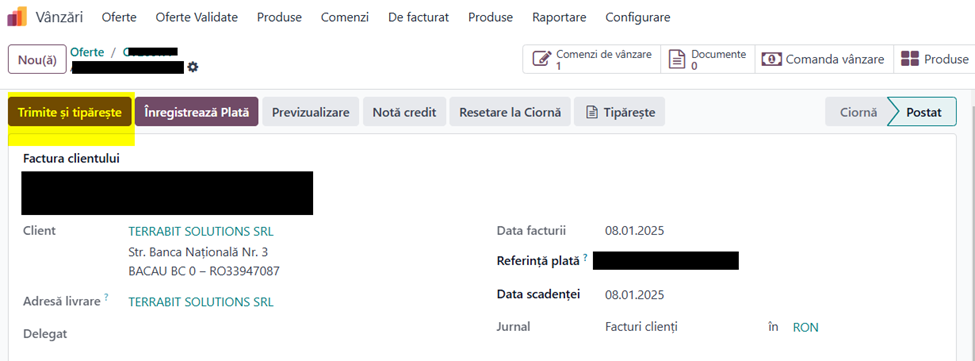This screenshot has height=361, width=975.
Task: Open the Oferte Validate menu item
Action: [196, 17]
